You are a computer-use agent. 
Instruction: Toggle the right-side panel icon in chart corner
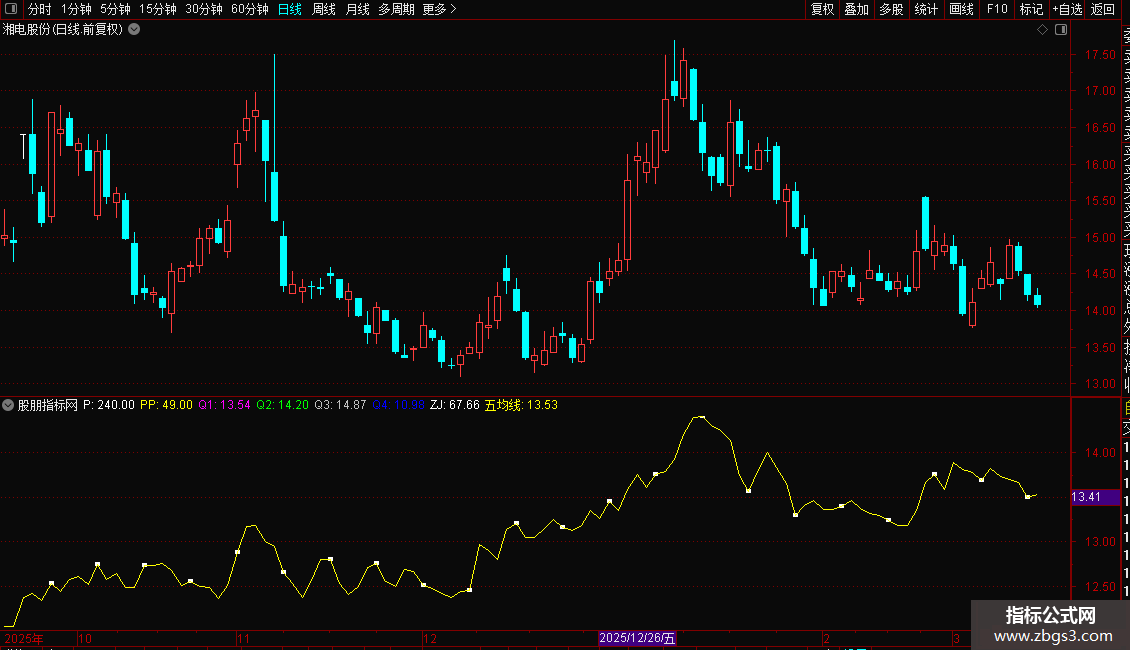pos(1061,30)
